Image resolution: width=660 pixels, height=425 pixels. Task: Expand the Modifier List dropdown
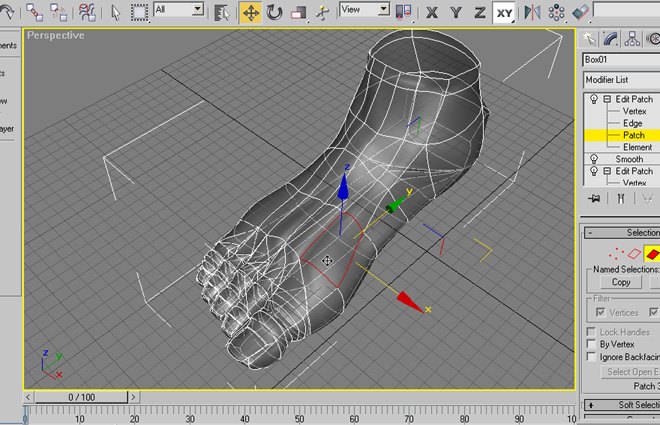coord(620,79)
